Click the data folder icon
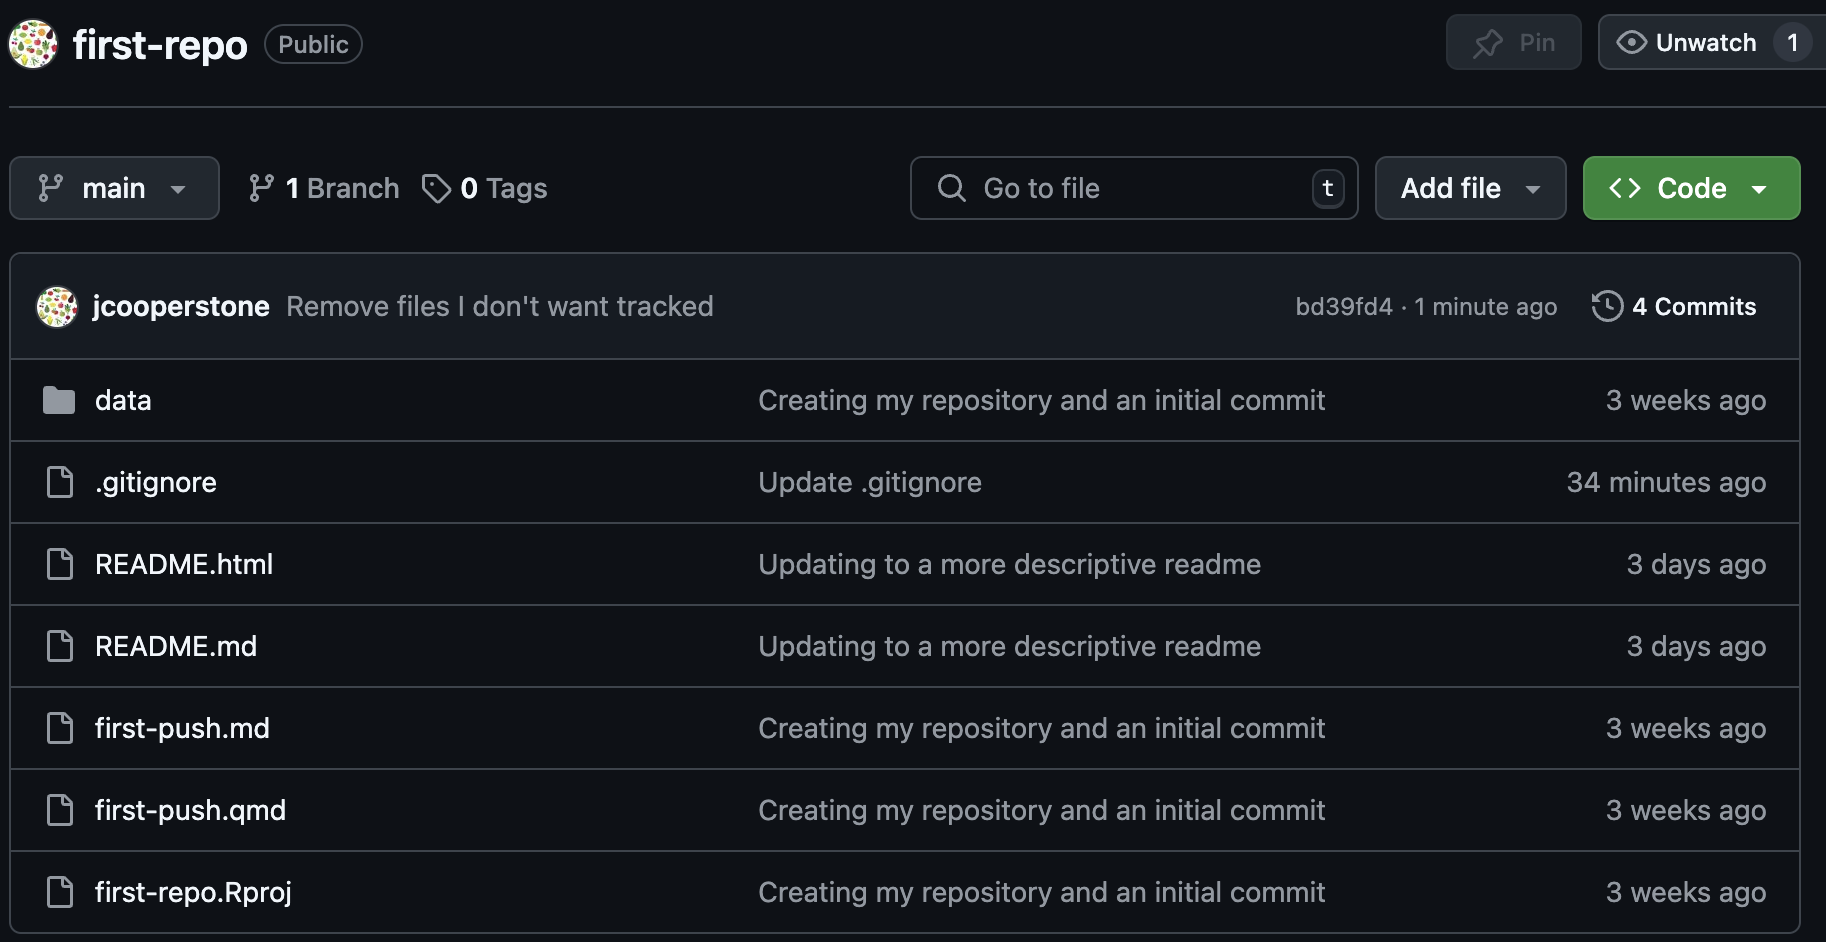 [x=59, y=400]
